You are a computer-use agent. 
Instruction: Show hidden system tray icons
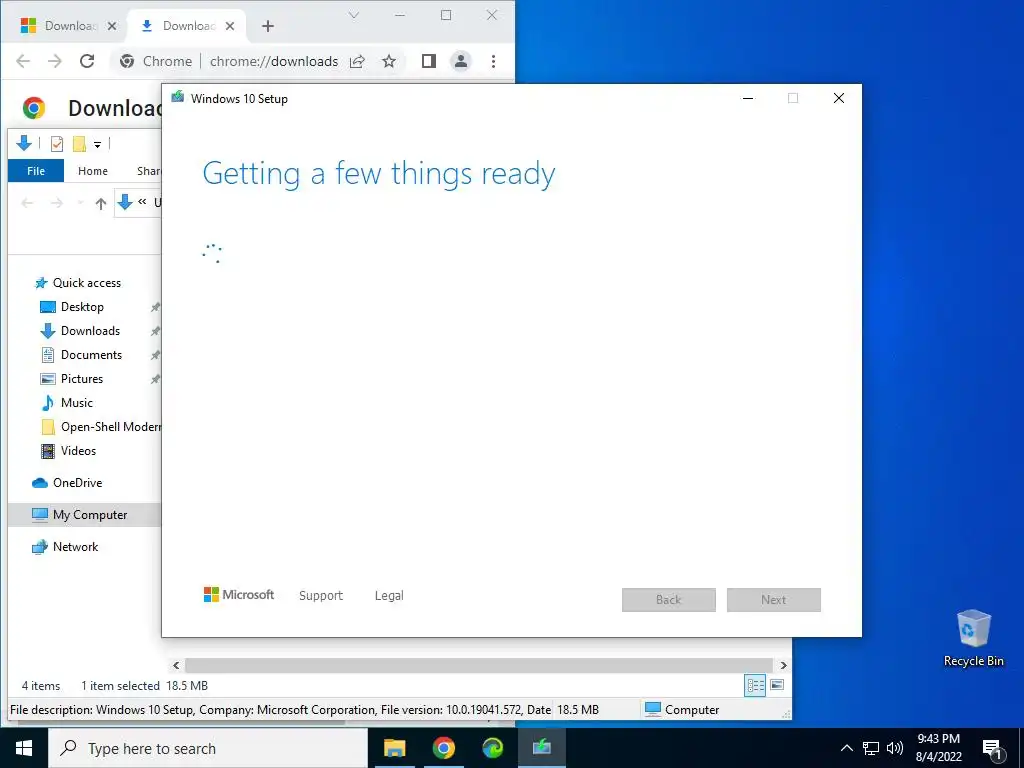[x=846, y=748]
